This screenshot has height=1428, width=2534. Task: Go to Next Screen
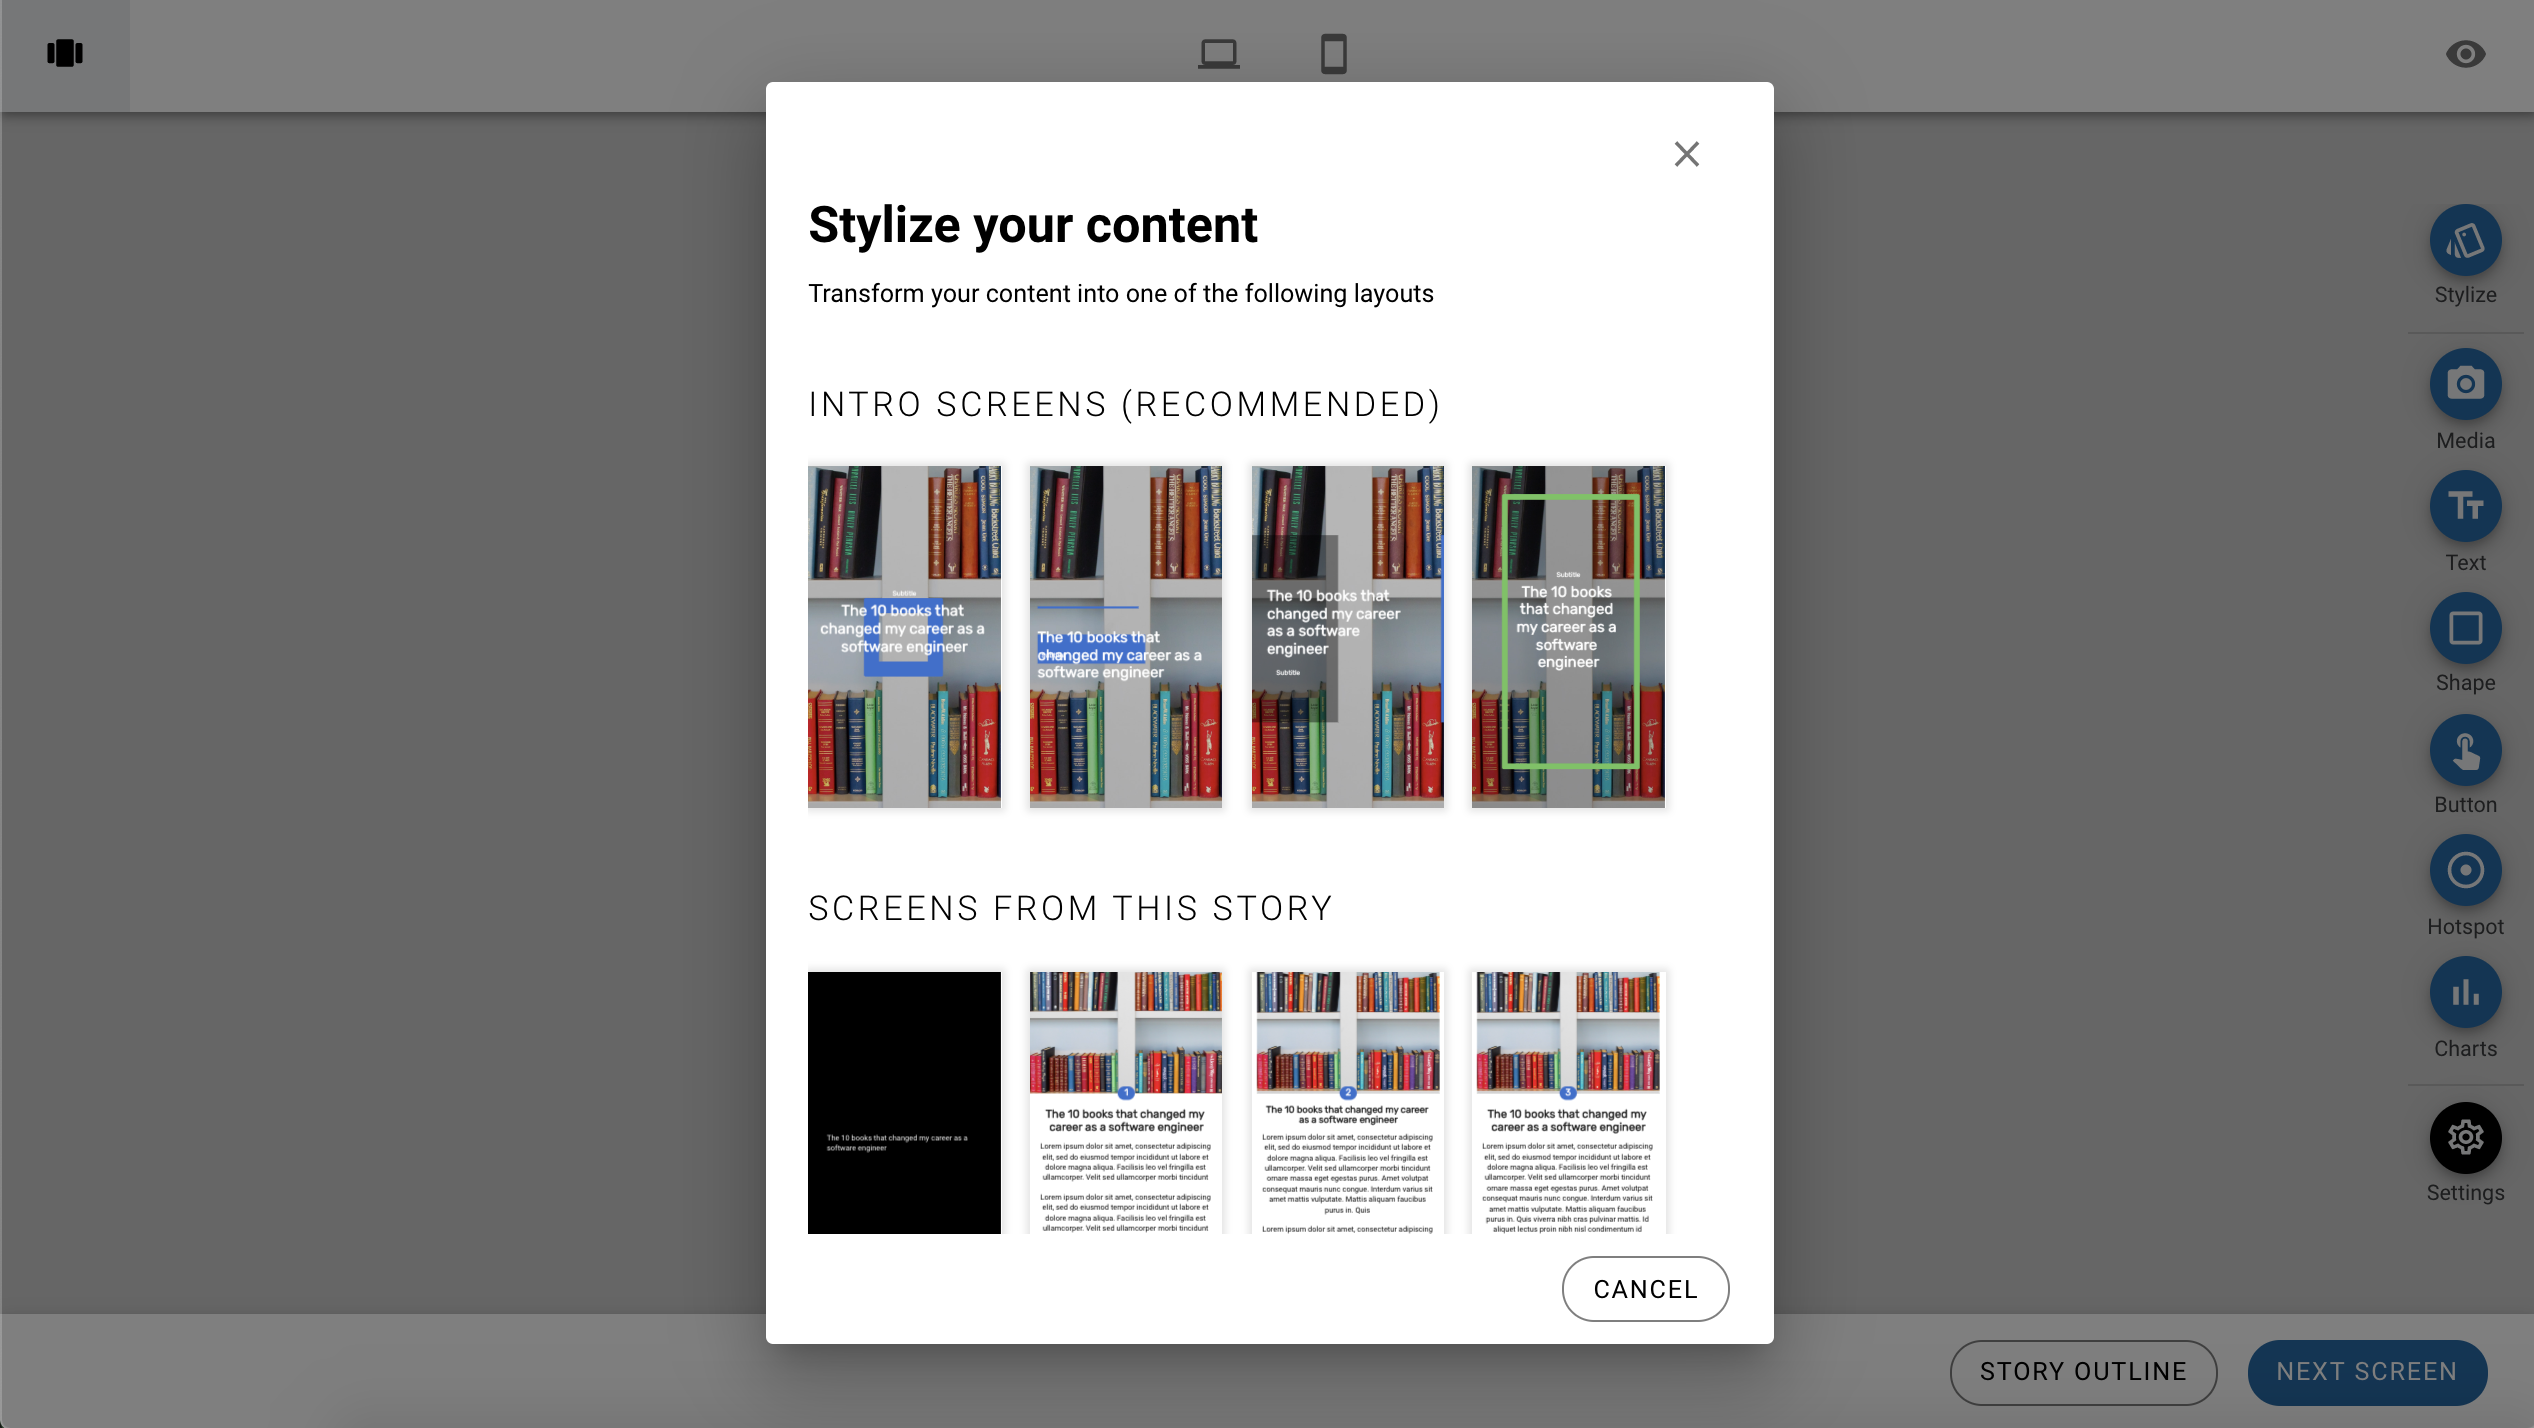[x=2366, y=1371]
